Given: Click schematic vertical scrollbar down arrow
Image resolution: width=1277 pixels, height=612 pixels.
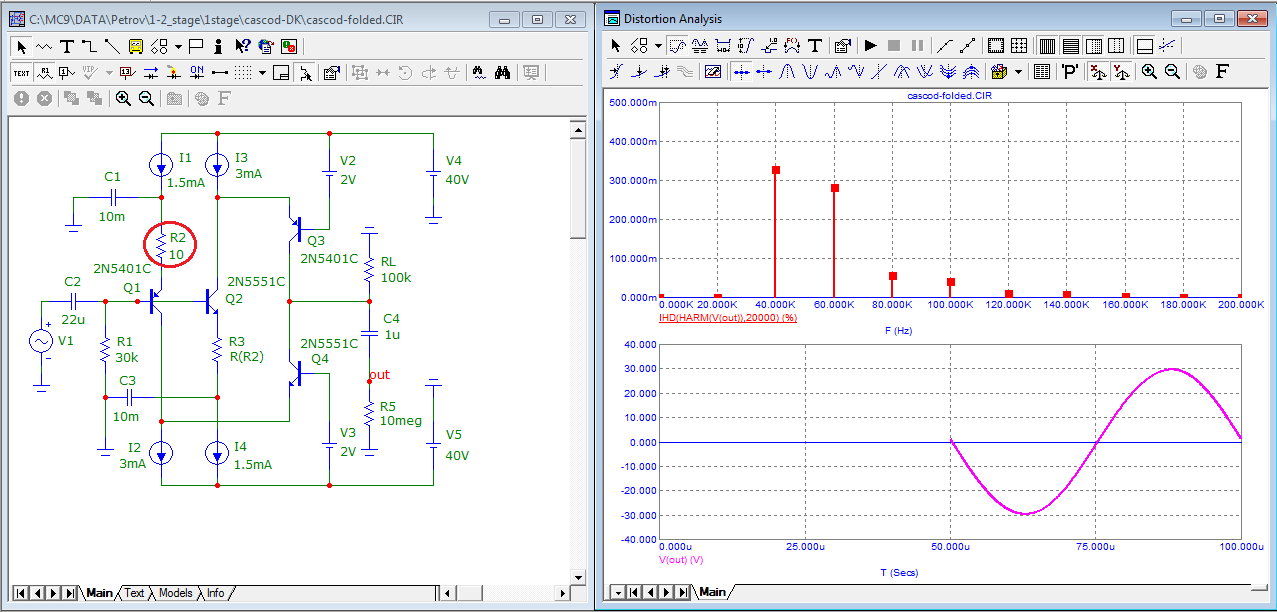Looking at the screenshot, I should (x=576, y=576).
